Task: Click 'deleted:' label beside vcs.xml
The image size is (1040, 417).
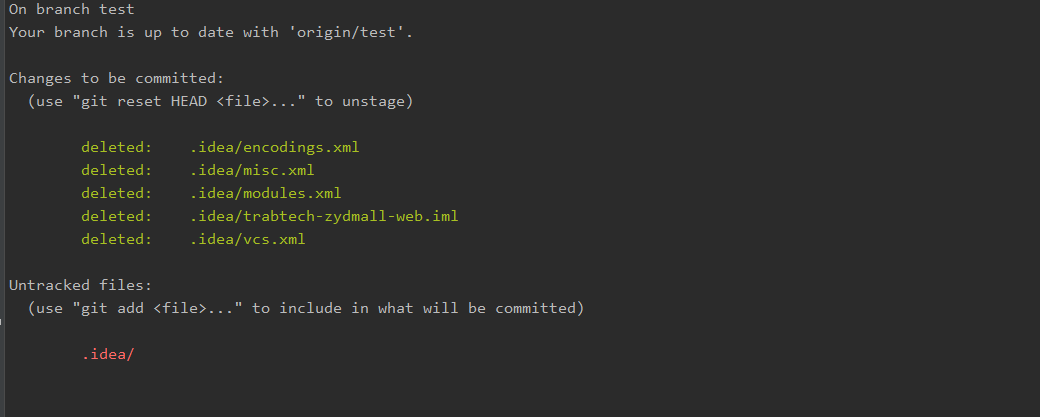Action: (117, 239)
